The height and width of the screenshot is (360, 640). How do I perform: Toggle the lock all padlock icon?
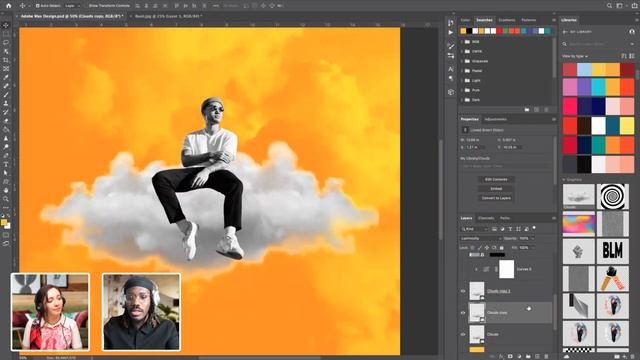[502, 247]
